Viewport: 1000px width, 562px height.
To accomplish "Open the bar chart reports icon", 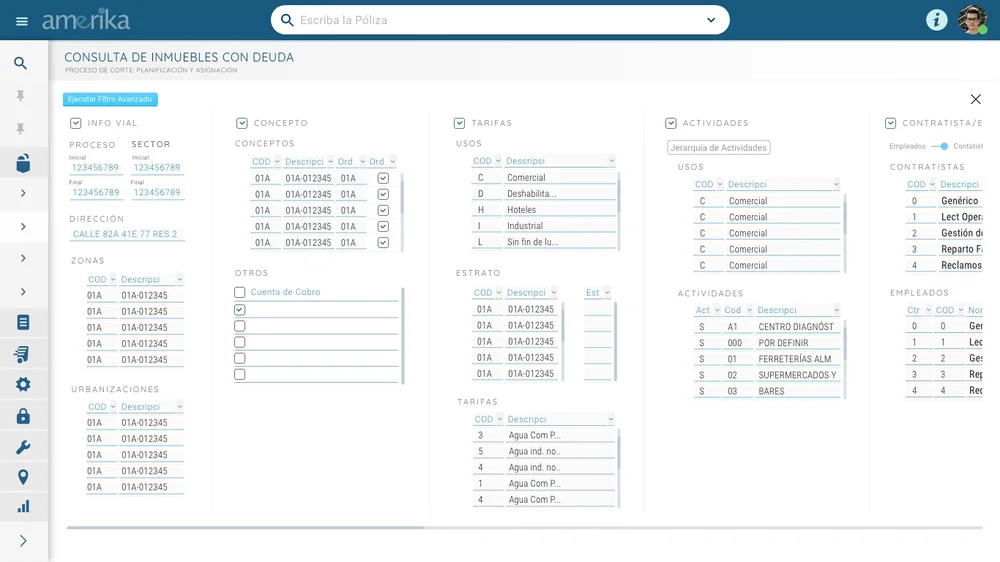I will pyautogui.click(x=23, y=507).
